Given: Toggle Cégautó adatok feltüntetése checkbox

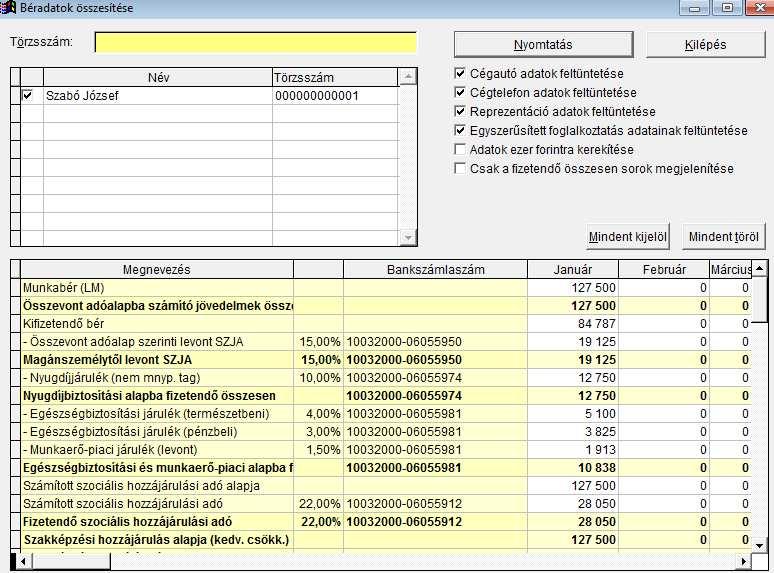Looking at the screenshot, I should pos(460,74).
